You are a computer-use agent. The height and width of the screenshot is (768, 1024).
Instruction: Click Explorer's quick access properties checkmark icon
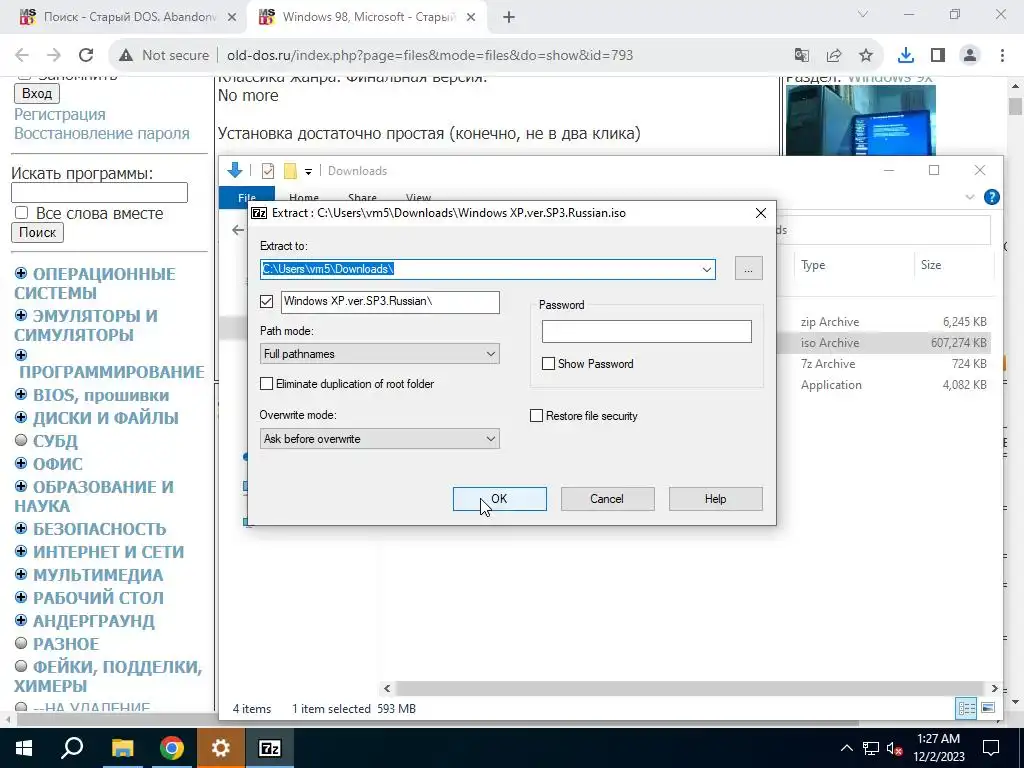pyautogui.click(x=268, y=171)
